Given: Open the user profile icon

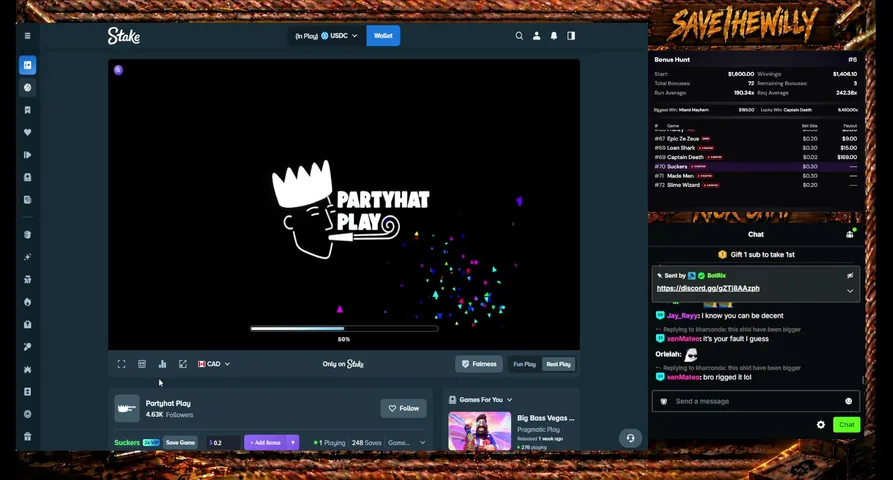Looking at the screenshot, I should (536, 35).
